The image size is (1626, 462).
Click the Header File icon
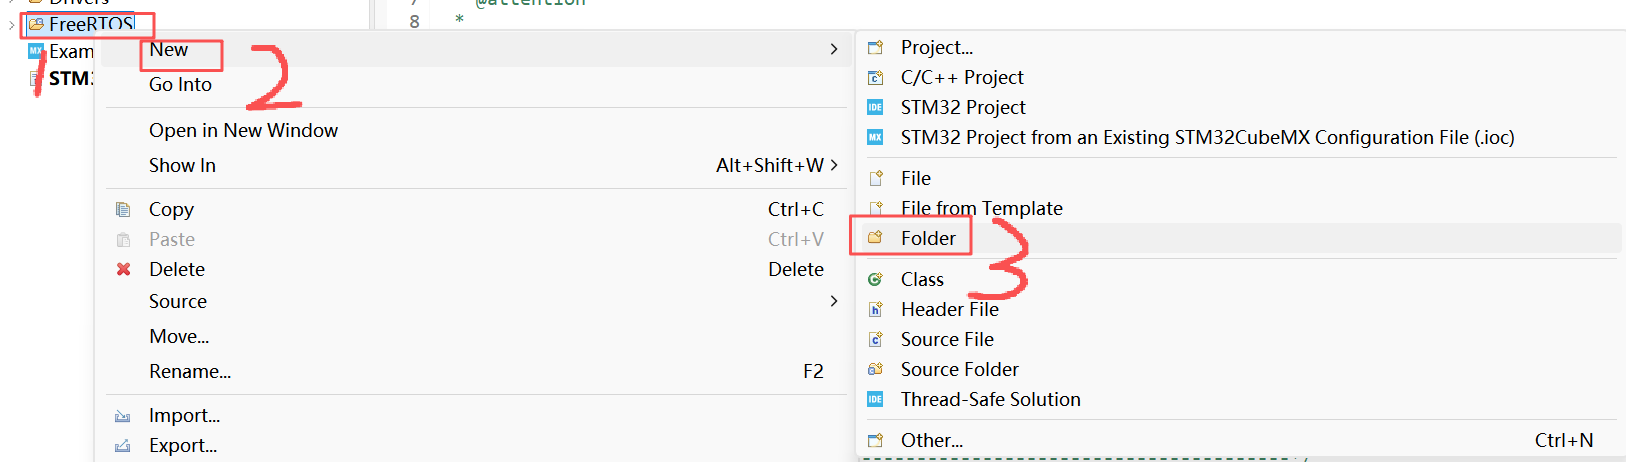click(875, 309)
